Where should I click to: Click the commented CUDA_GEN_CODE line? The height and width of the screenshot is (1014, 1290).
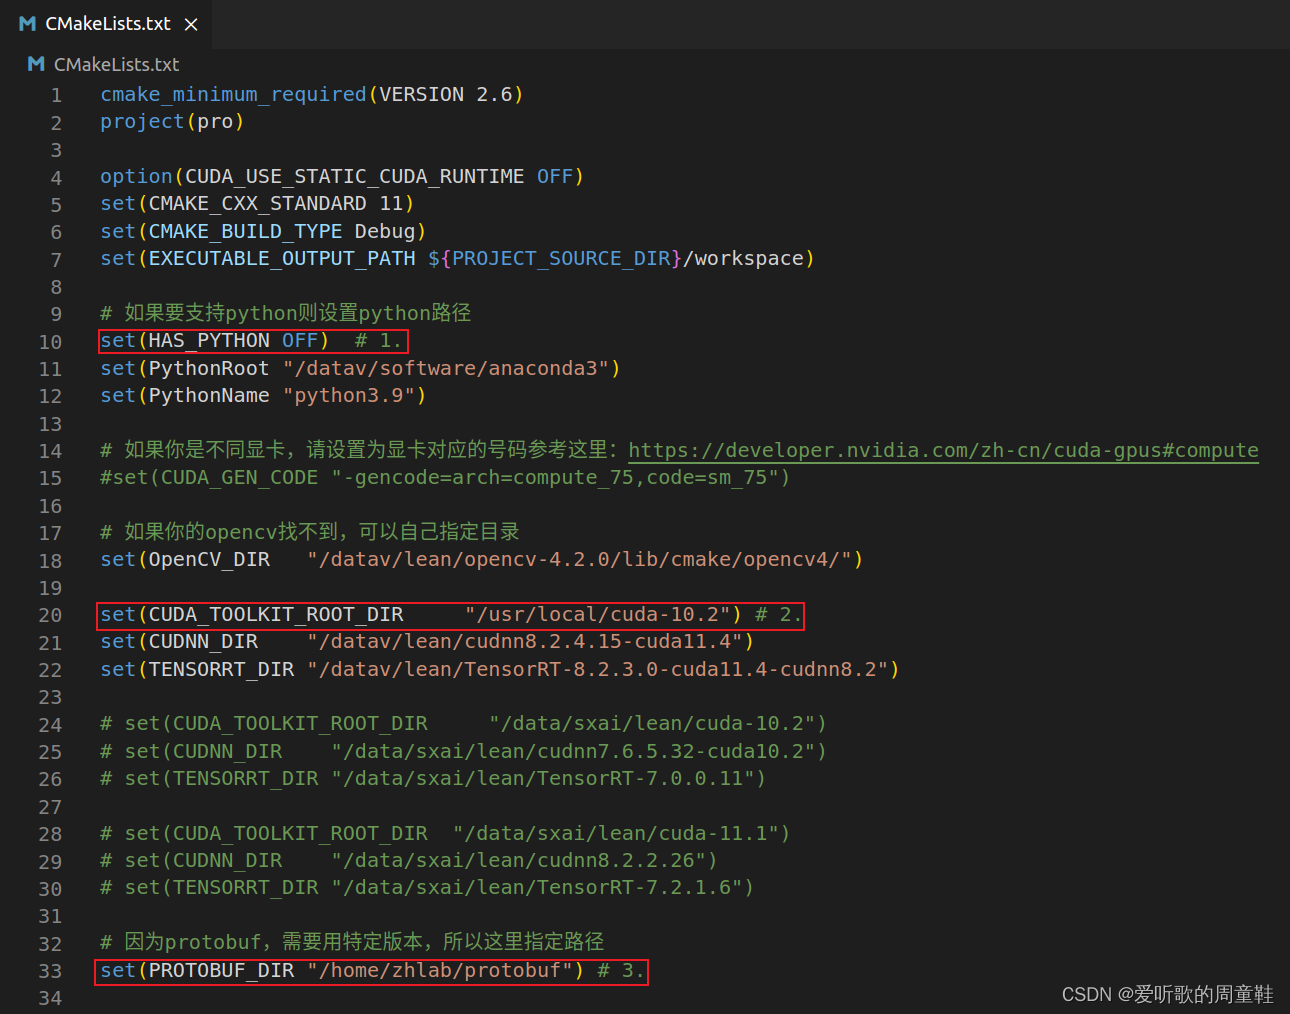coord(445,477)
